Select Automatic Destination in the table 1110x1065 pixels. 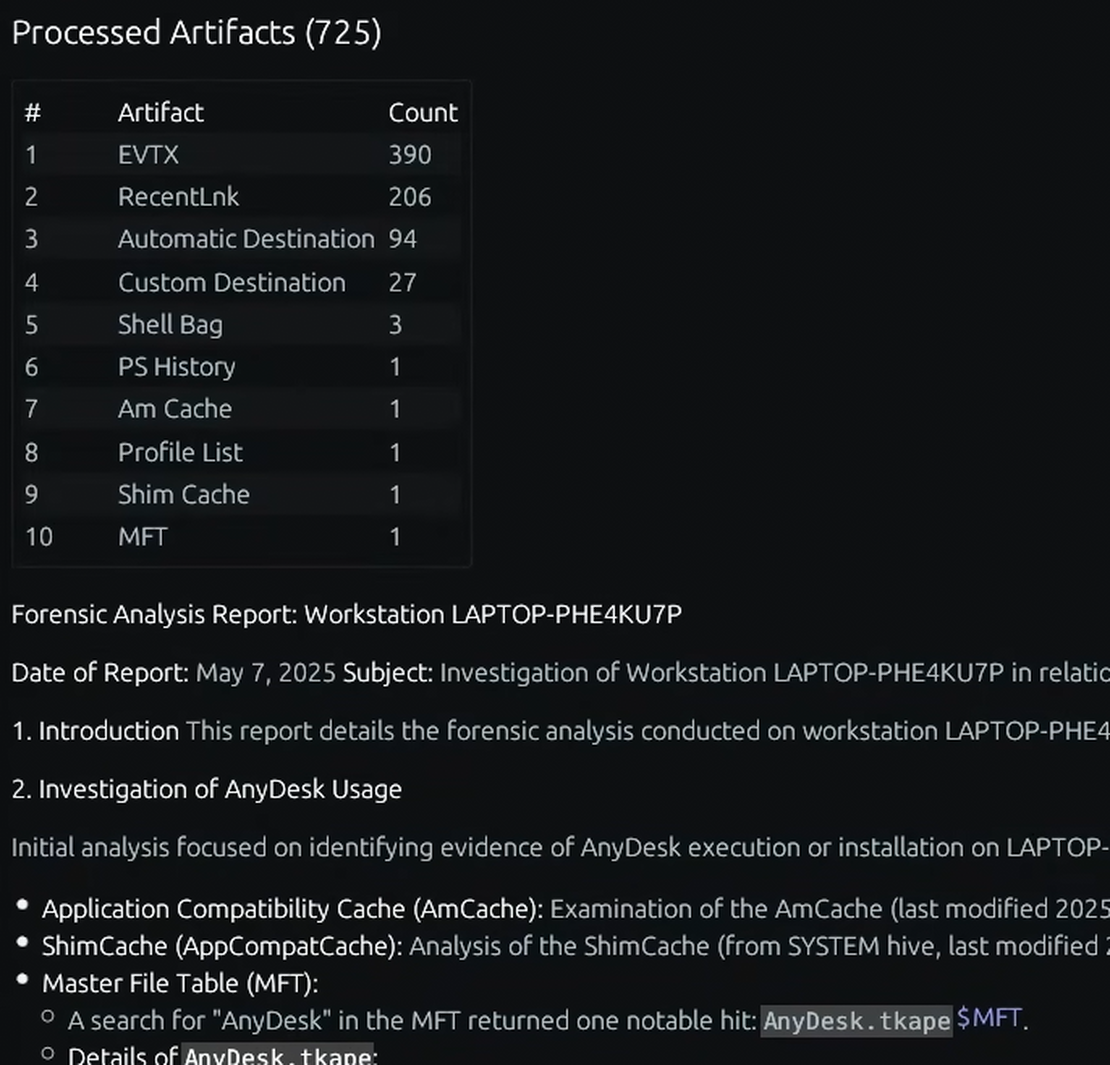[241, 239]
